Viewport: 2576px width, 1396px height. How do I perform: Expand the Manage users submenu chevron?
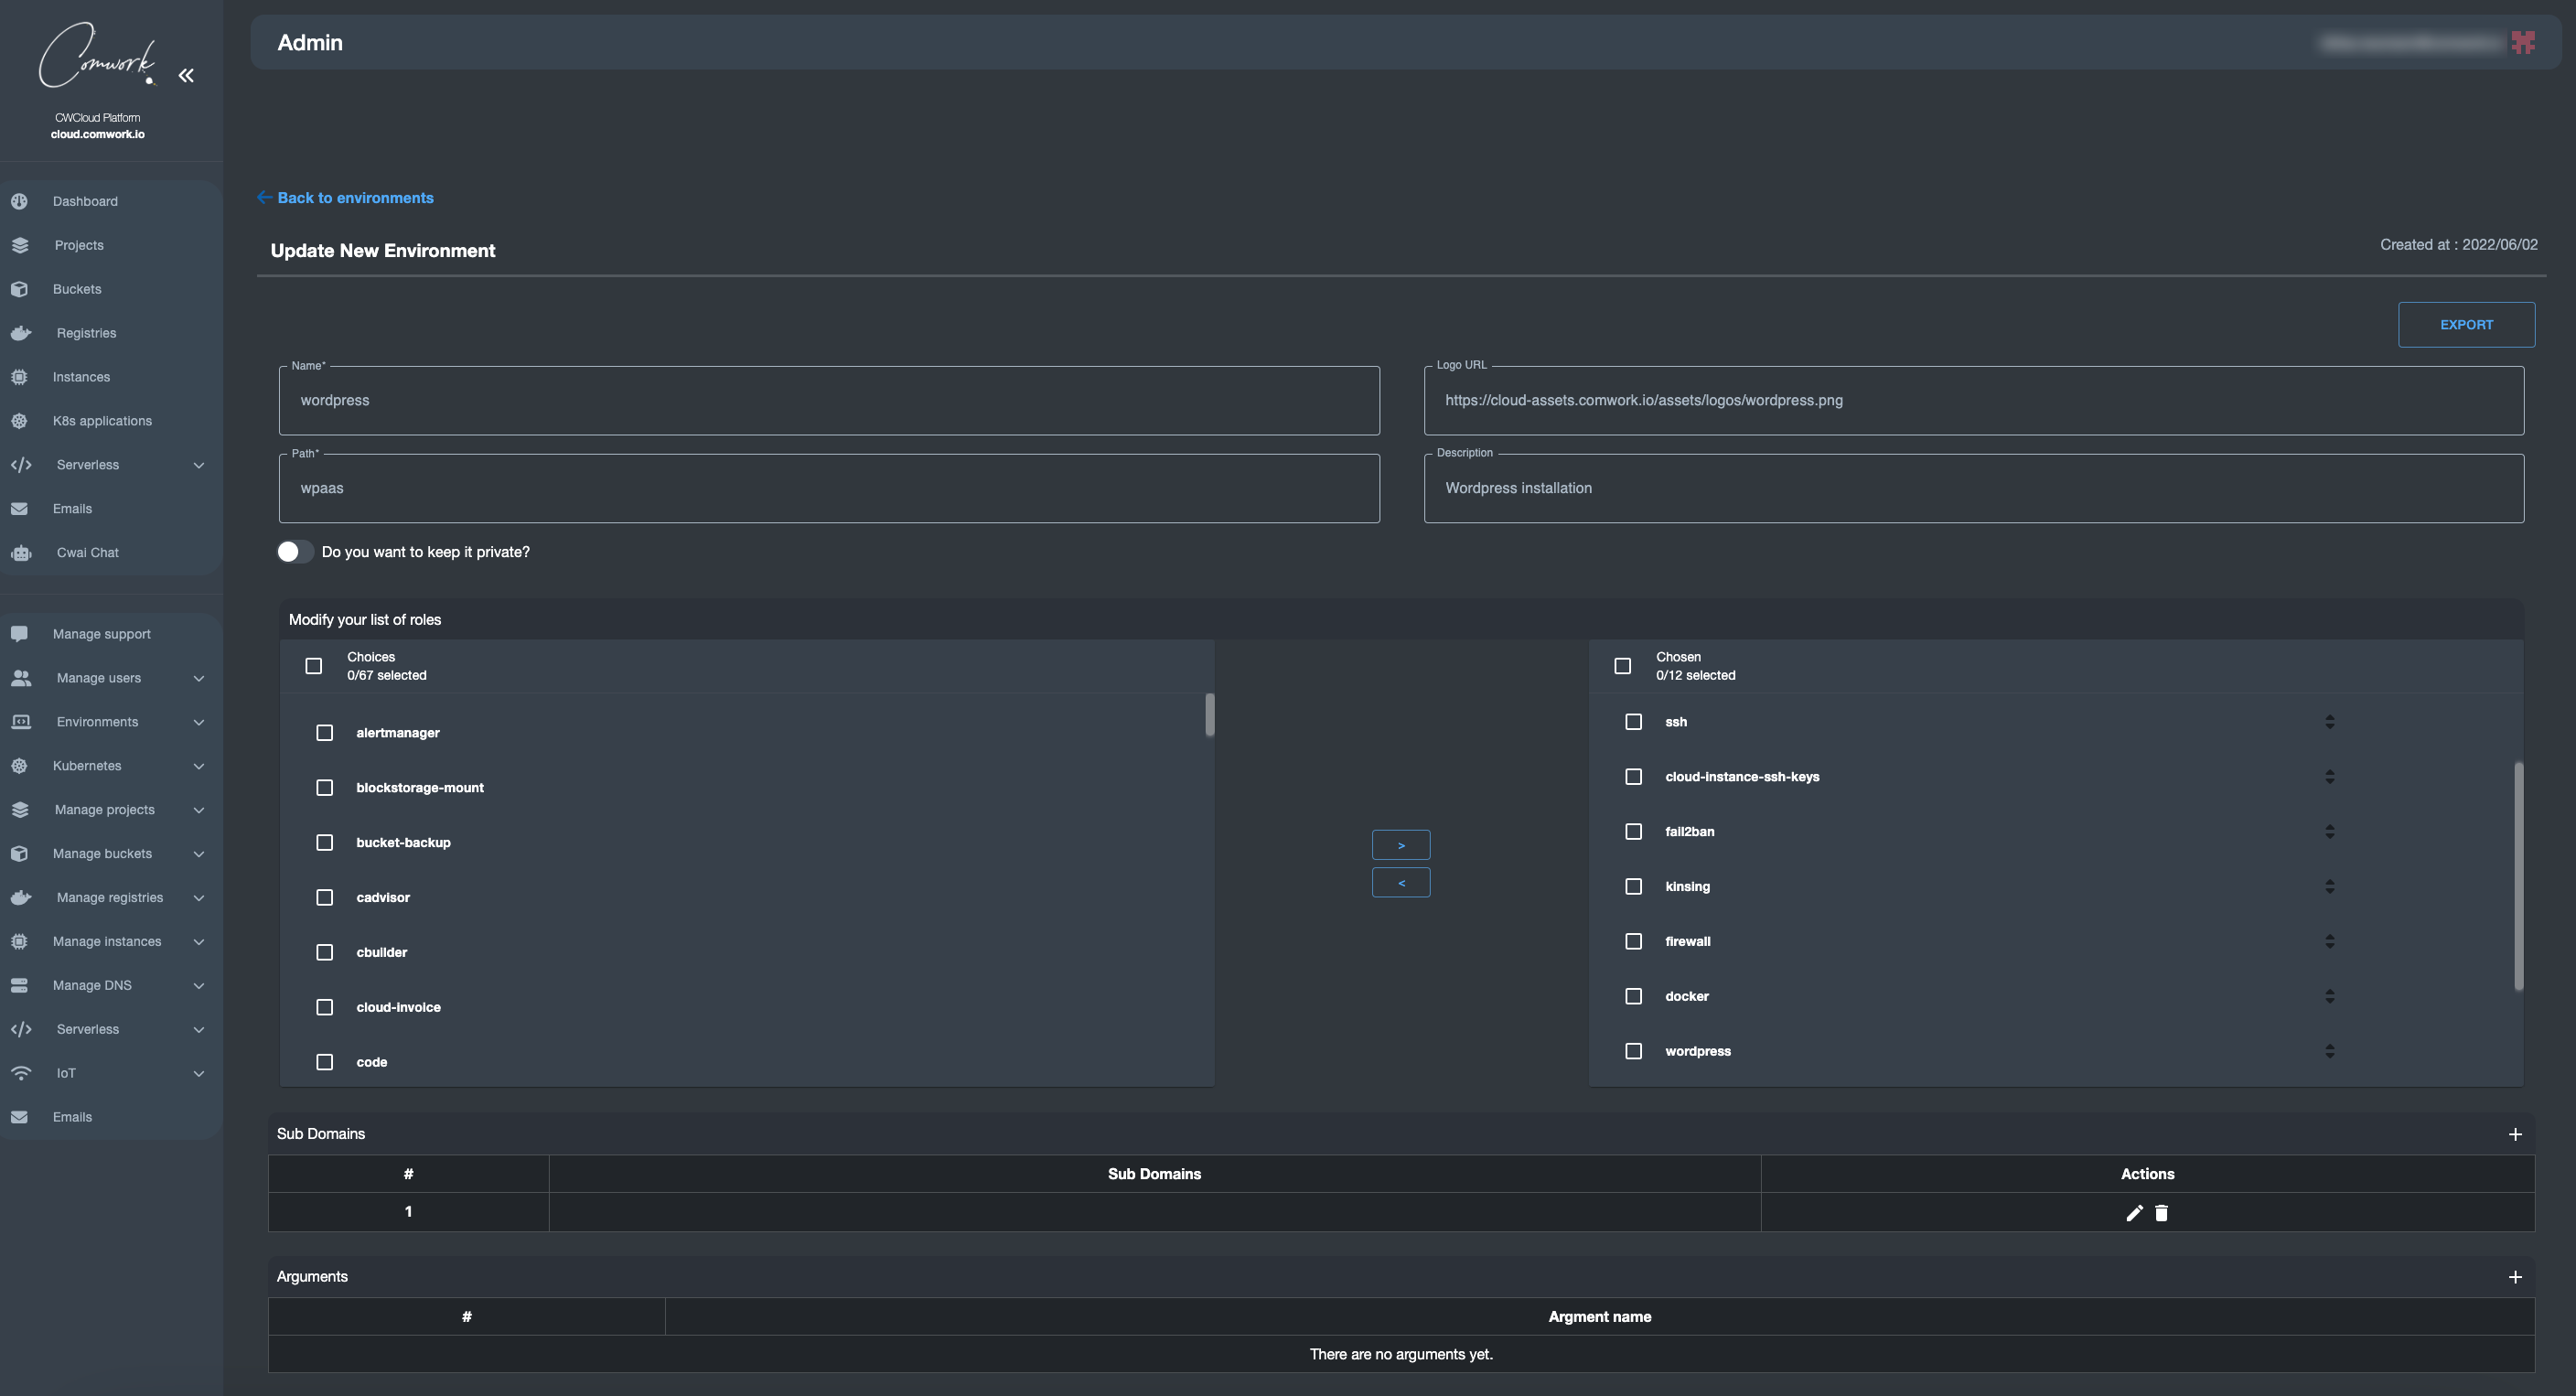click(199, 679)
